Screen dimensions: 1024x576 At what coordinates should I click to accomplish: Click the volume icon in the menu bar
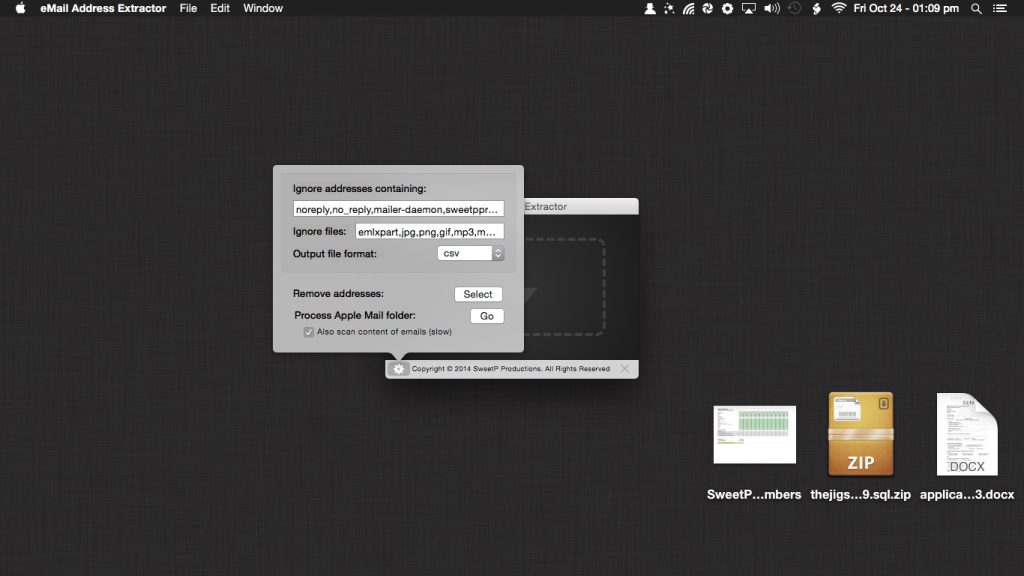pos(770,8)
